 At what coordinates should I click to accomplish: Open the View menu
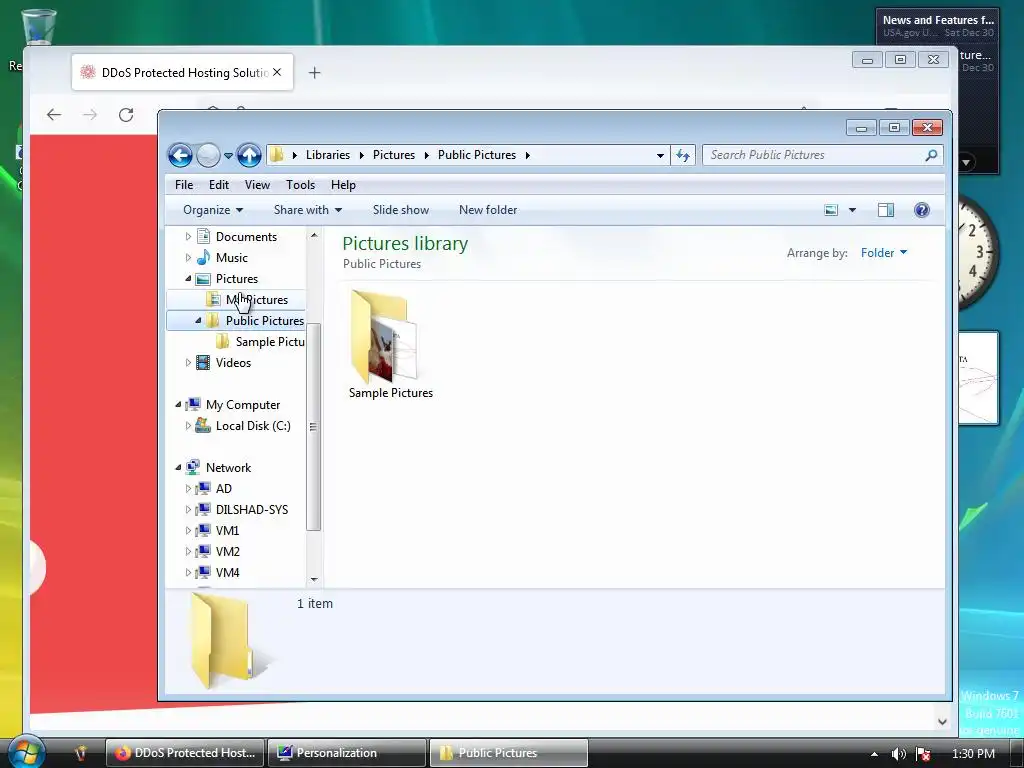(x=257, y=185)
